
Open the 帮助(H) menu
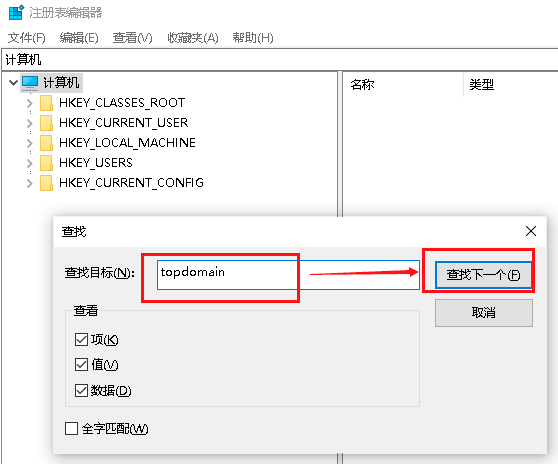pyautogui.click(x=253, y=38)
